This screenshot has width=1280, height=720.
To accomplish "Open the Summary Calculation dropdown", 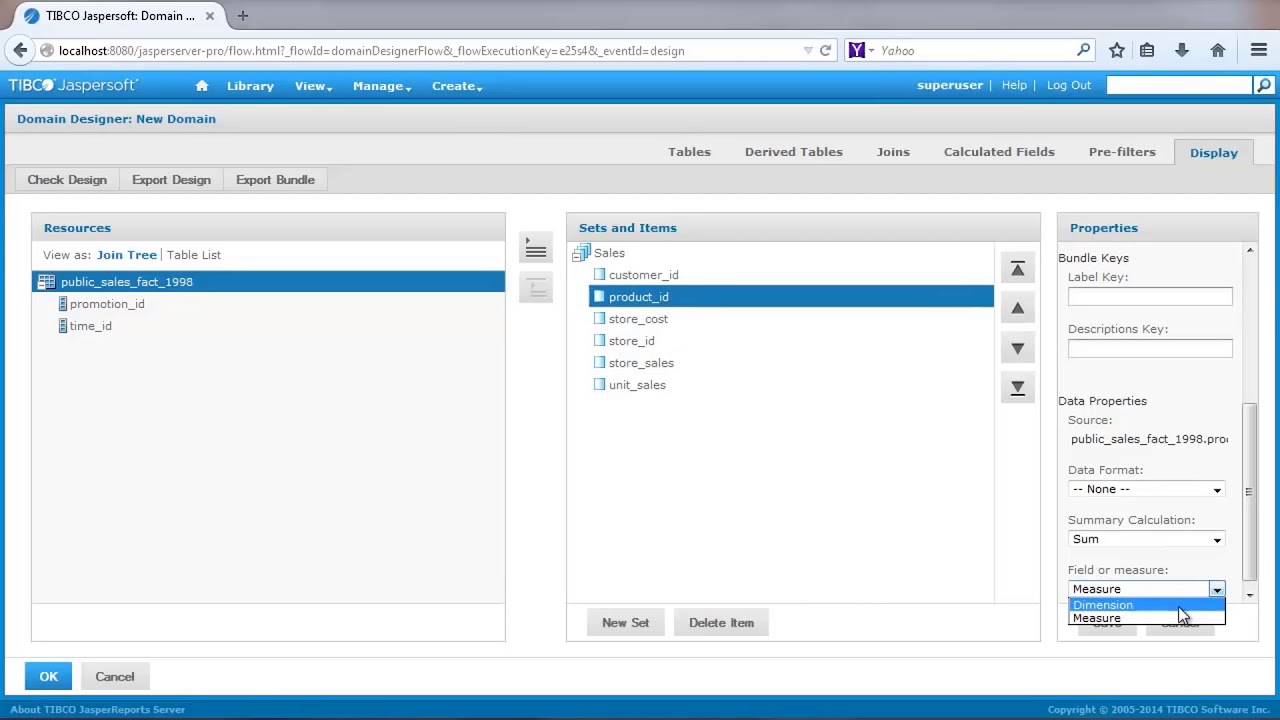I will coord(1146,539).
